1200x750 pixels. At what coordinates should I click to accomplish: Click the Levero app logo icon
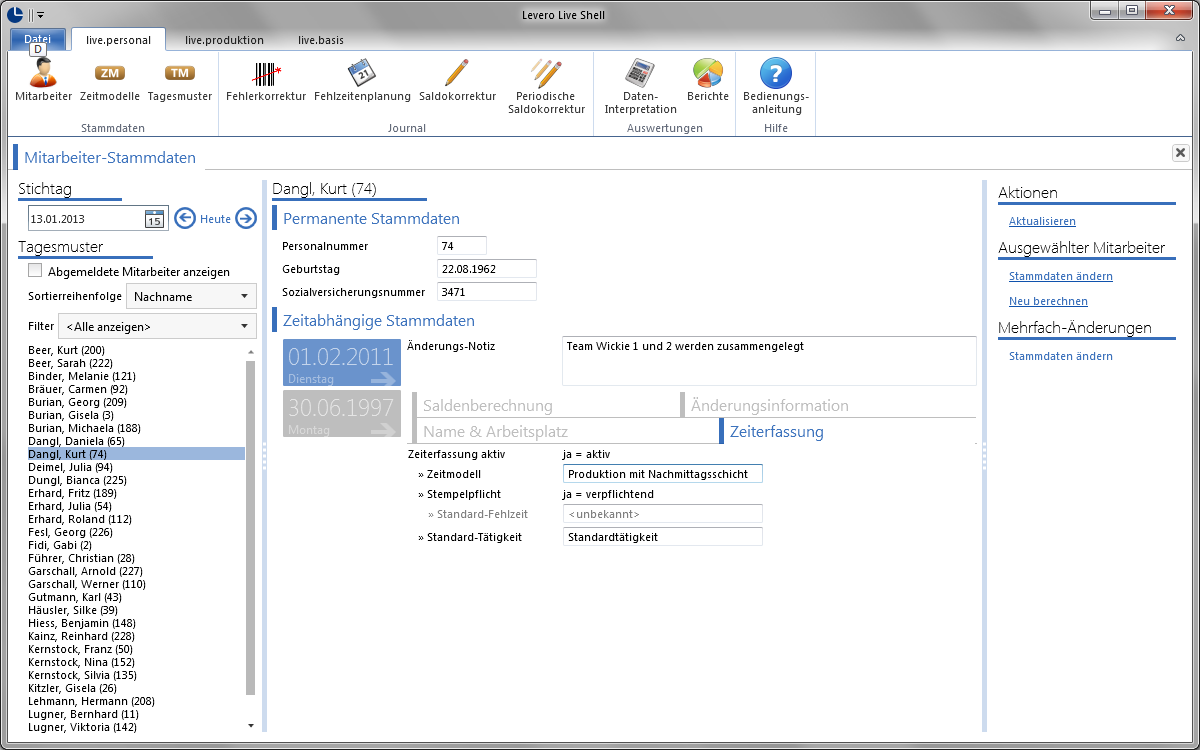(15, 14)
